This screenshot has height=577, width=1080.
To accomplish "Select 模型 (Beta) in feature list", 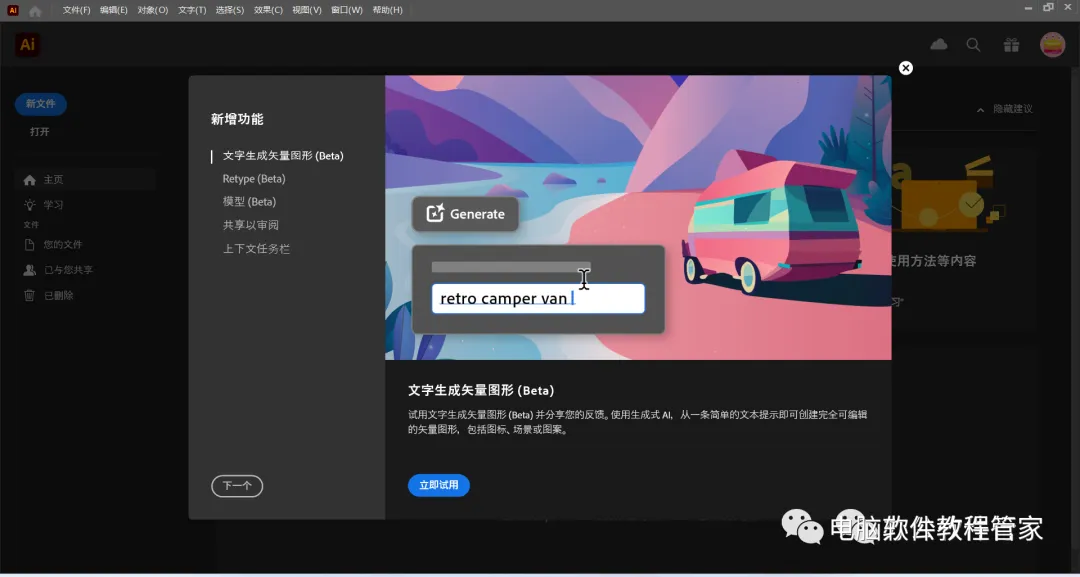I will click(249, 202).
